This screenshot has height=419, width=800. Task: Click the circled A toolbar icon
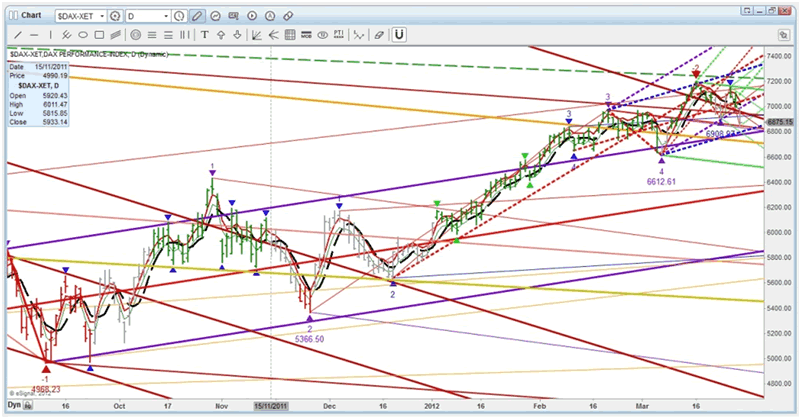pos(270,16)
